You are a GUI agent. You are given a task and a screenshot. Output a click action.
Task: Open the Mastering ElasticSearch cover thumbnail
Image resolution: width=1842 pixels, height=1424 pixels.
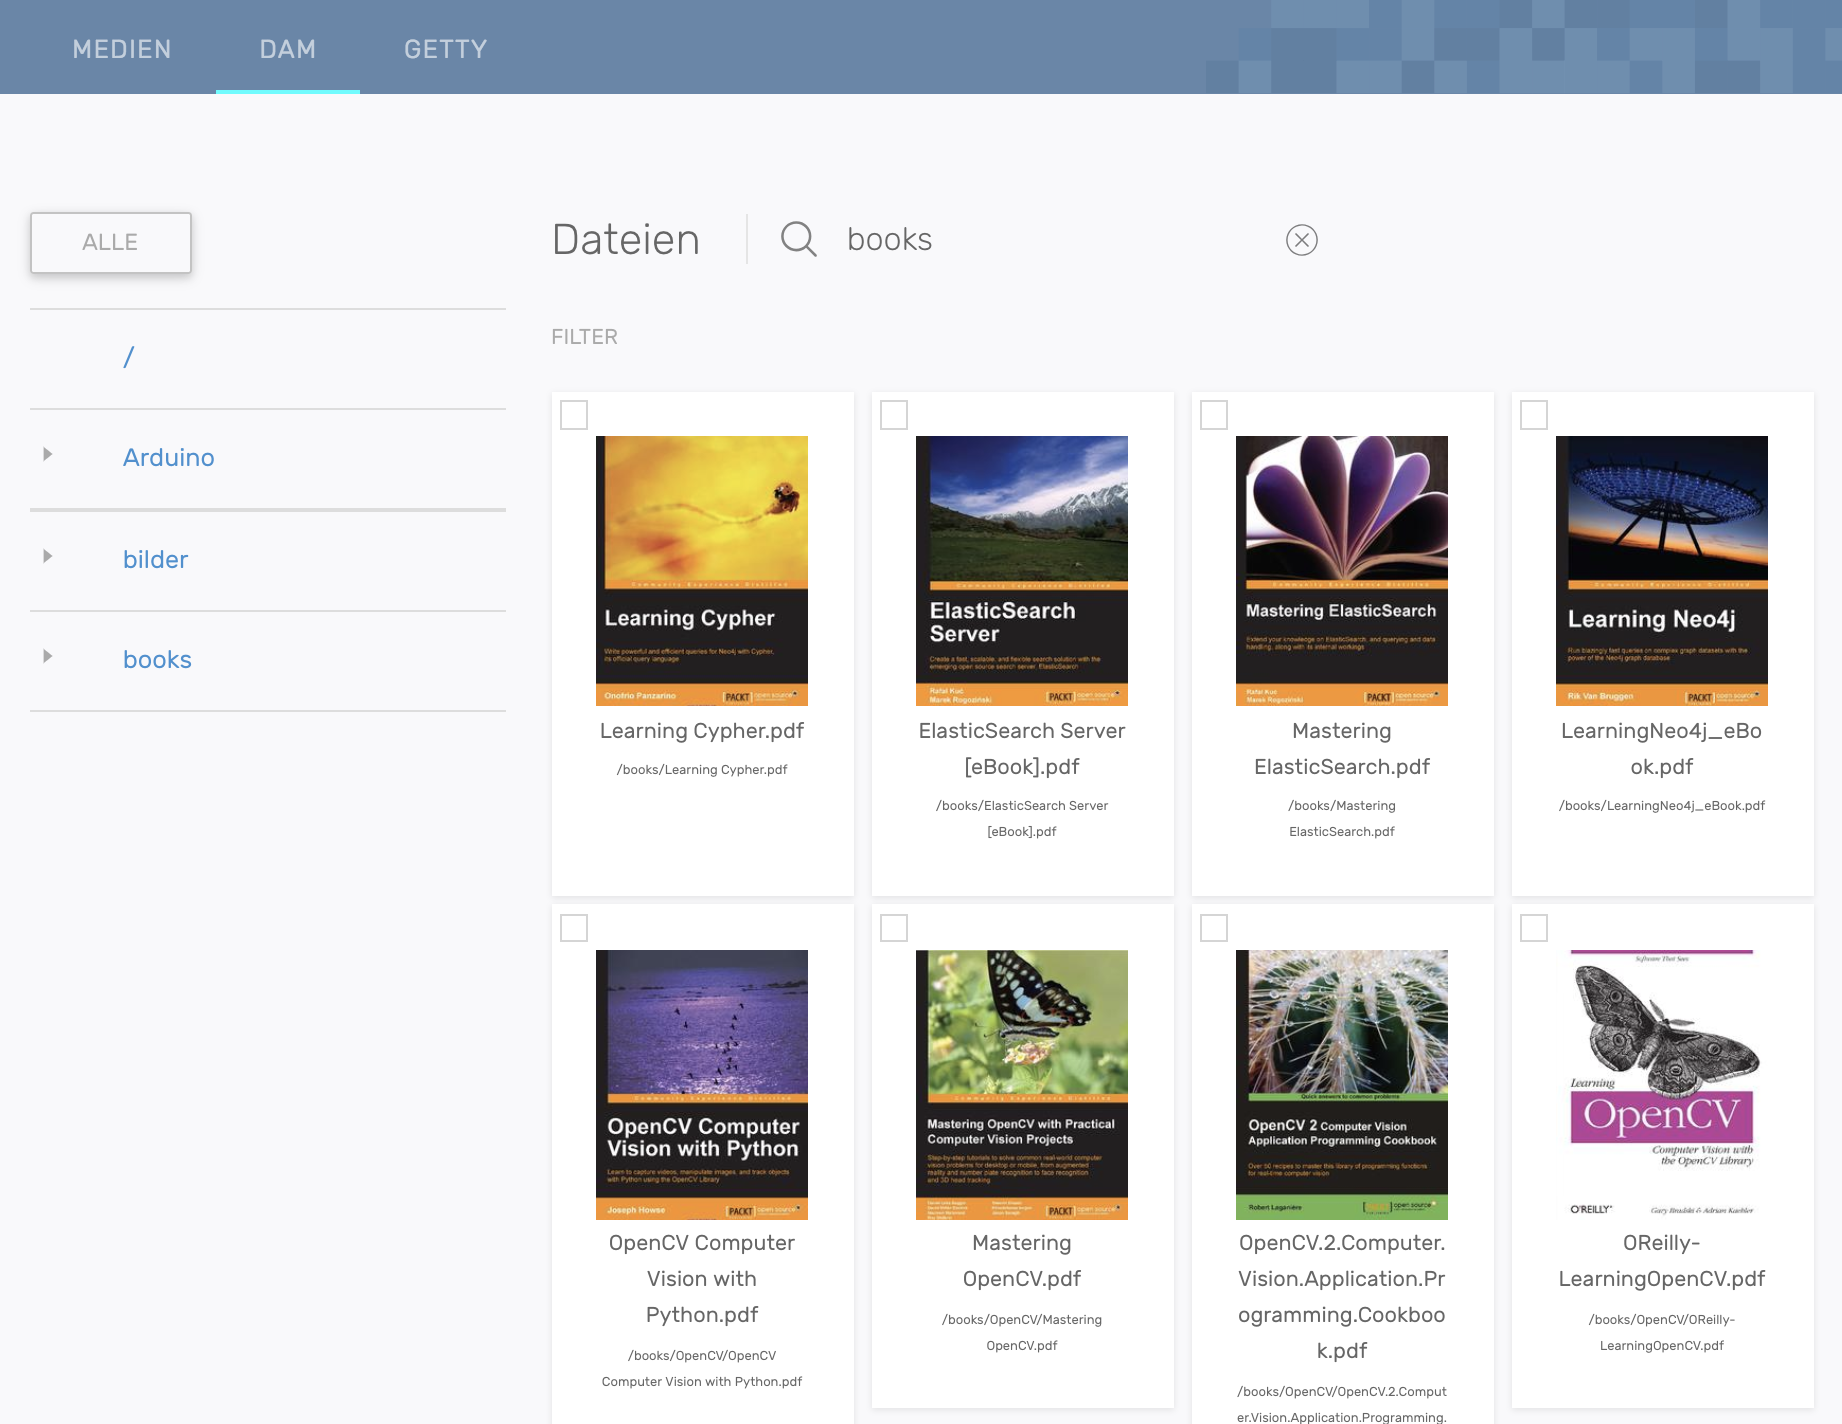1341,570
